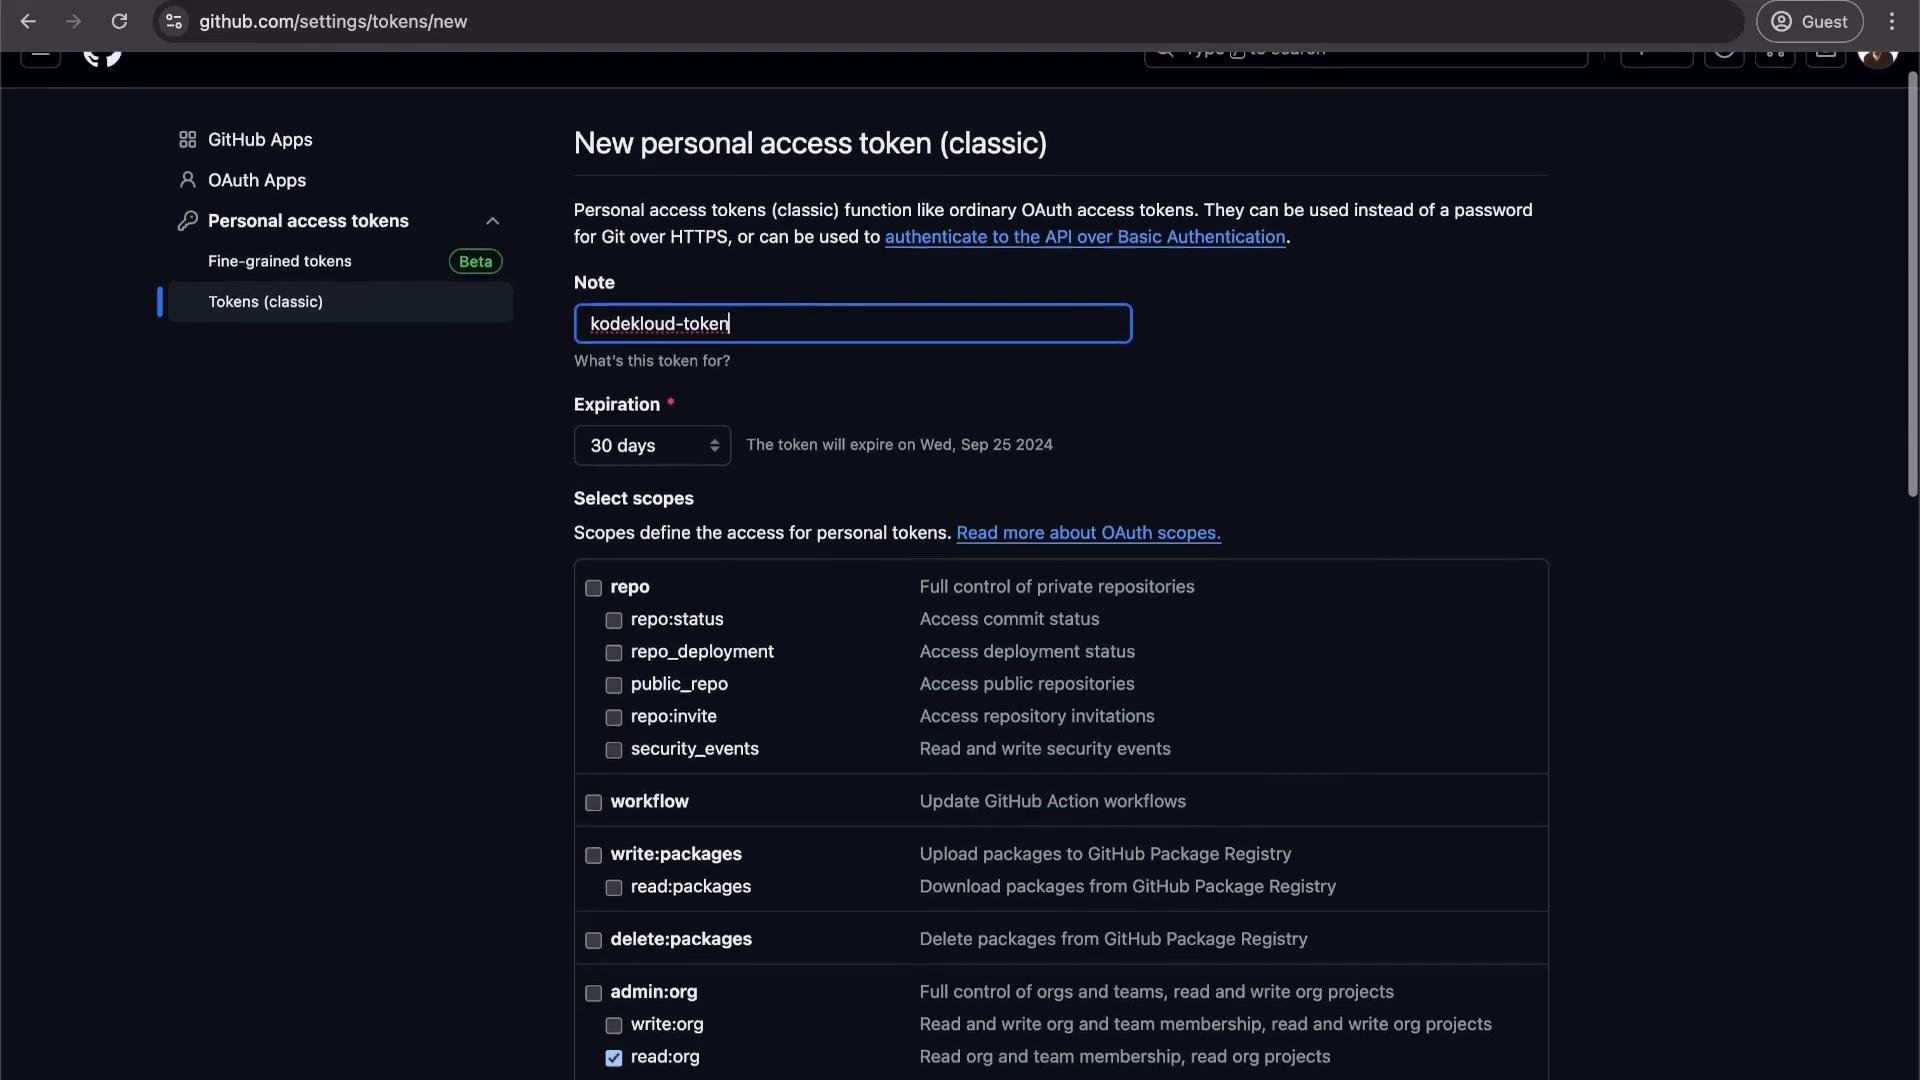
Task: Enable the write:org scope
Action: (x=614, y=1026)
